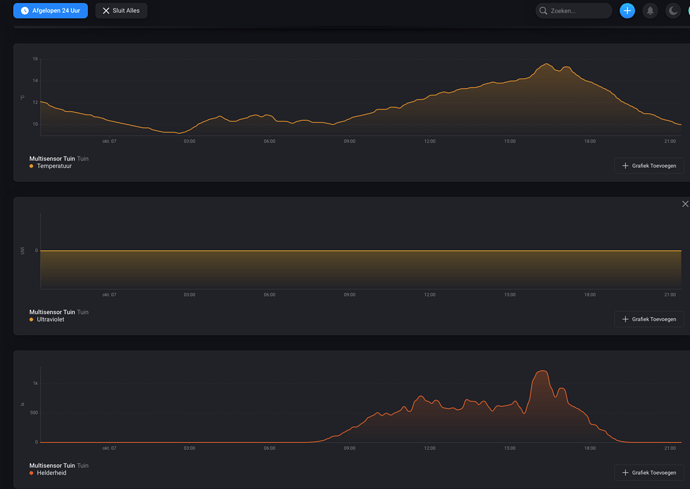The image size is (690, 489).
Task: Click the Temperatuur legend label
Action: tap(54, 166)
